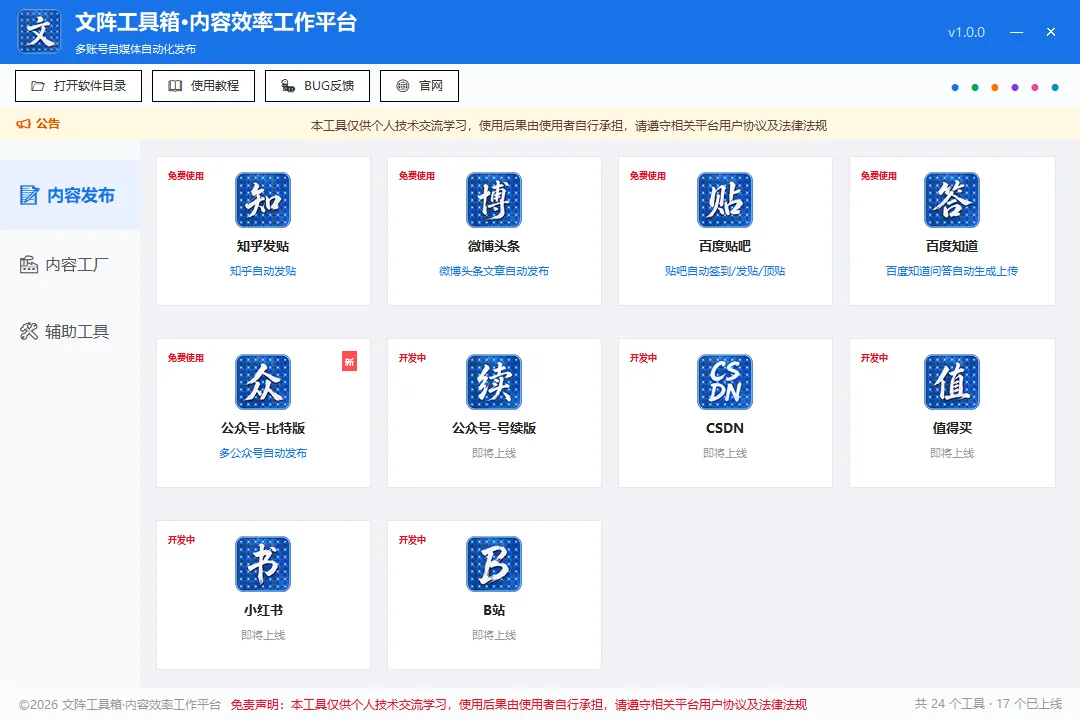Select the purple theme color dot
Viewport: 1080px width, 720px height.
[1015, 88]
